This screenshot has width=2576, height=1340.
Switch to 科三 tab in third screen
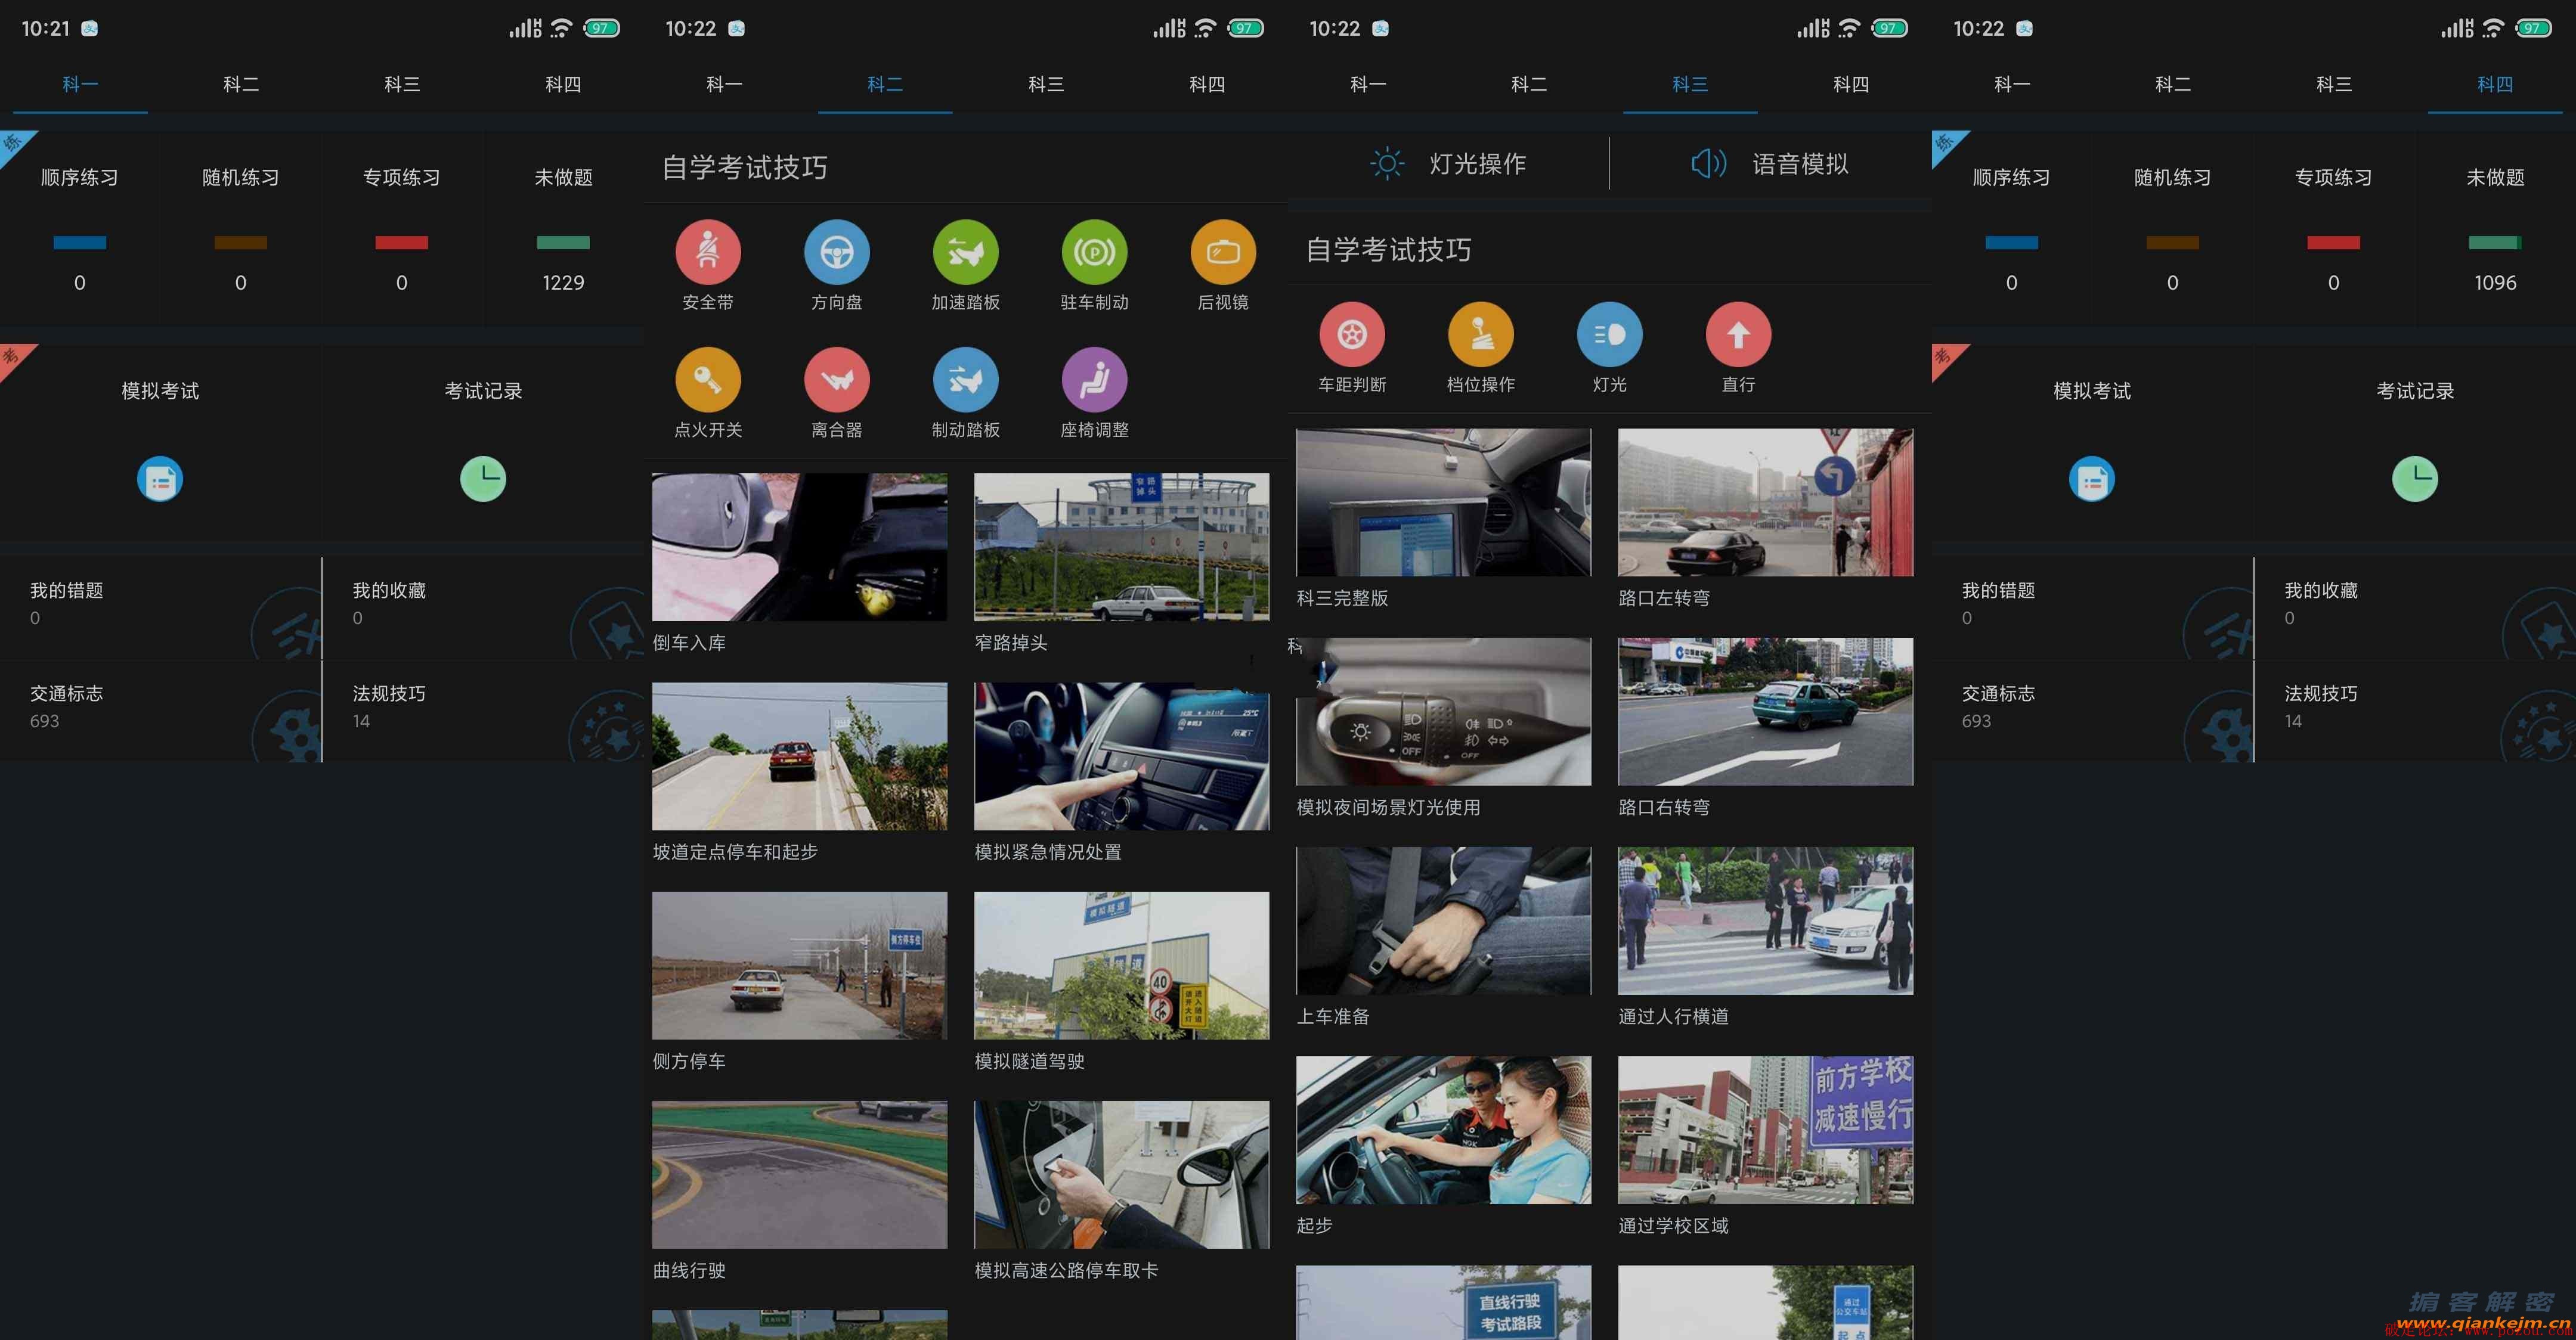(x=1690, y=85)
